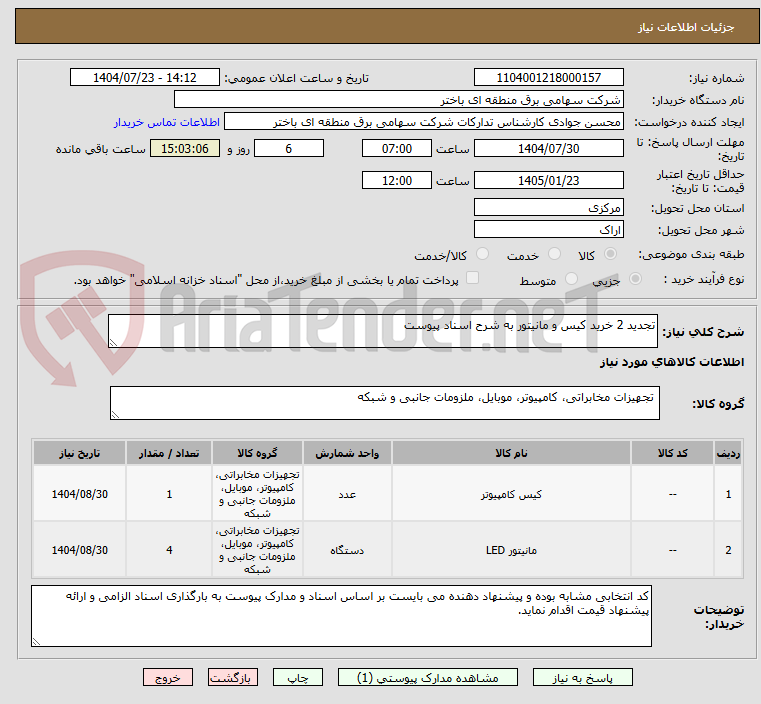This screenshot has width=761, height=704.
Task: Click the remaining days field showing 6
Action: tap(289, 148)
